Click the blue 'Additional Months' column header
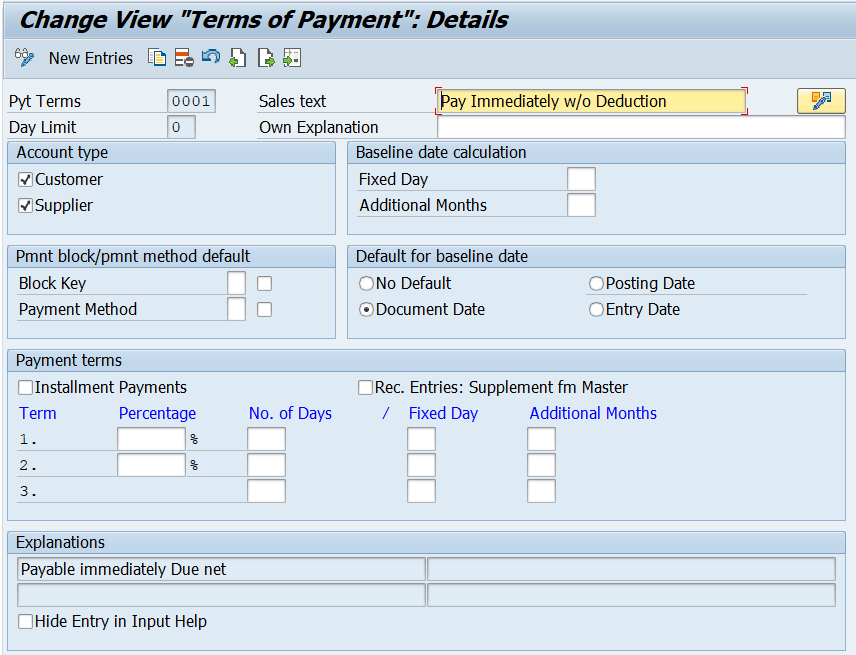The height and width of the screenshot is (655, 856). tap(593, 413)
